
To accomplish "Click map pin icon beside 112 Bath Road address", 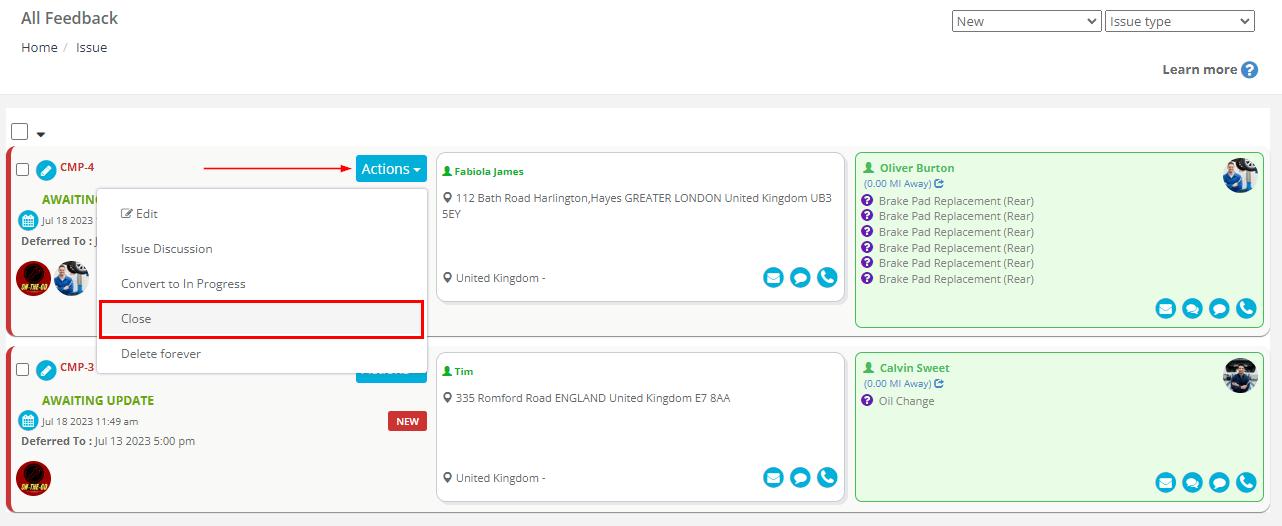I will point(447,198).
